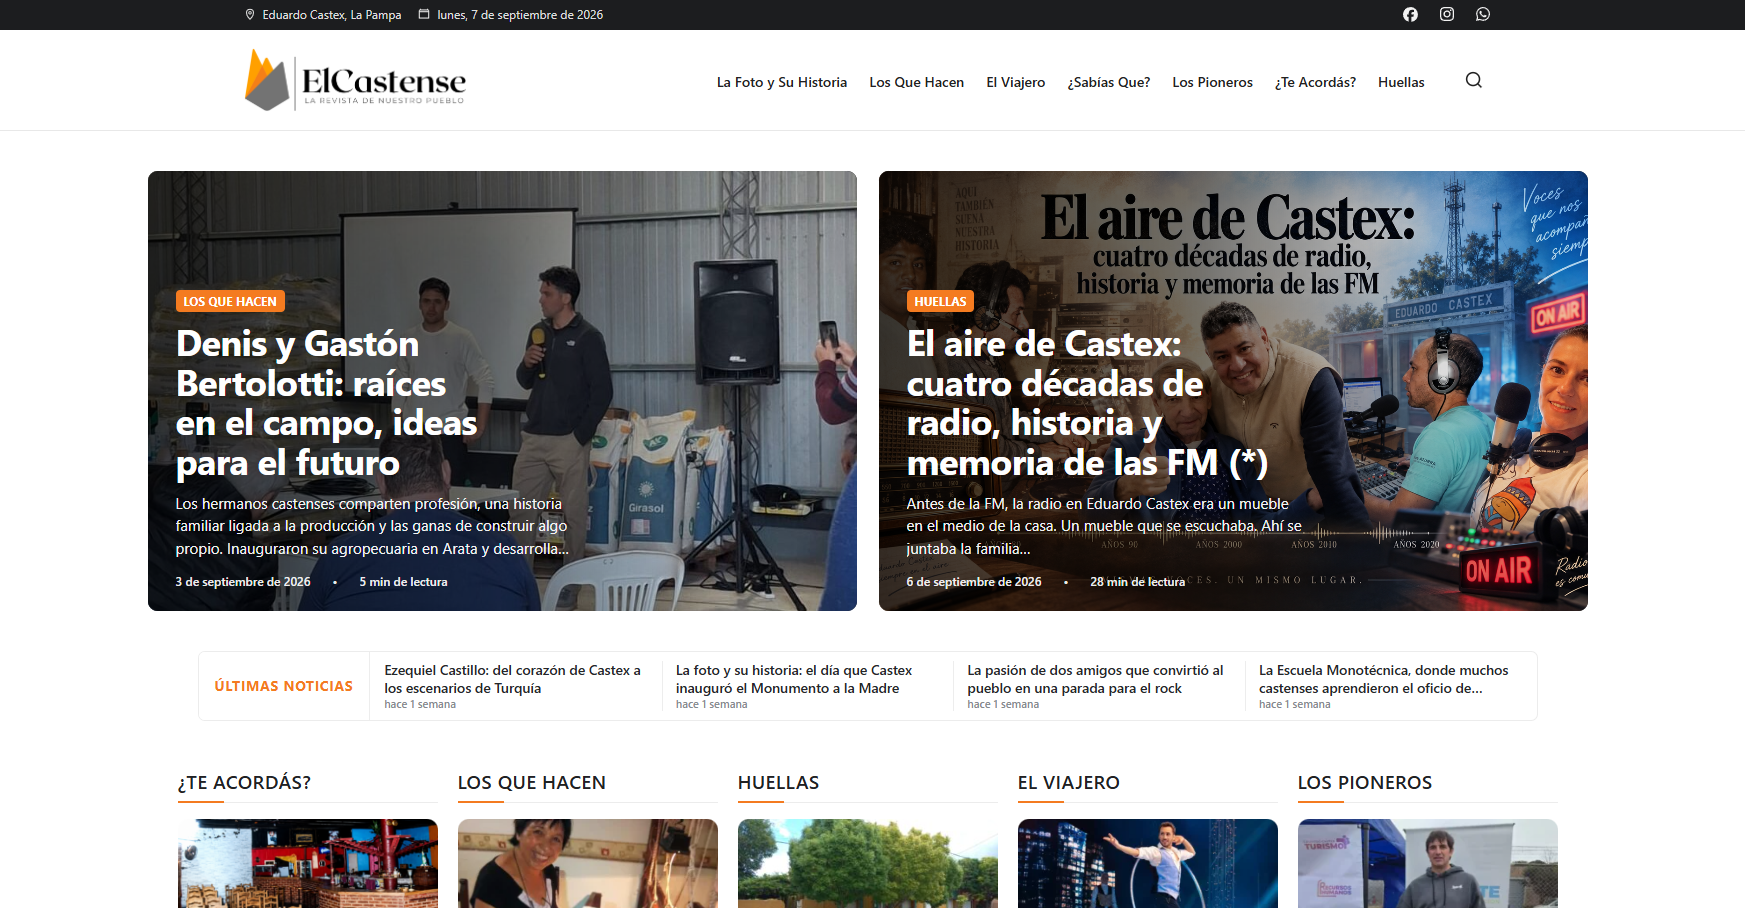Open ¿Sabías Que? menu item
Image resolution: width=1745 pixels, height=908 pixels.
point(1108,82)
